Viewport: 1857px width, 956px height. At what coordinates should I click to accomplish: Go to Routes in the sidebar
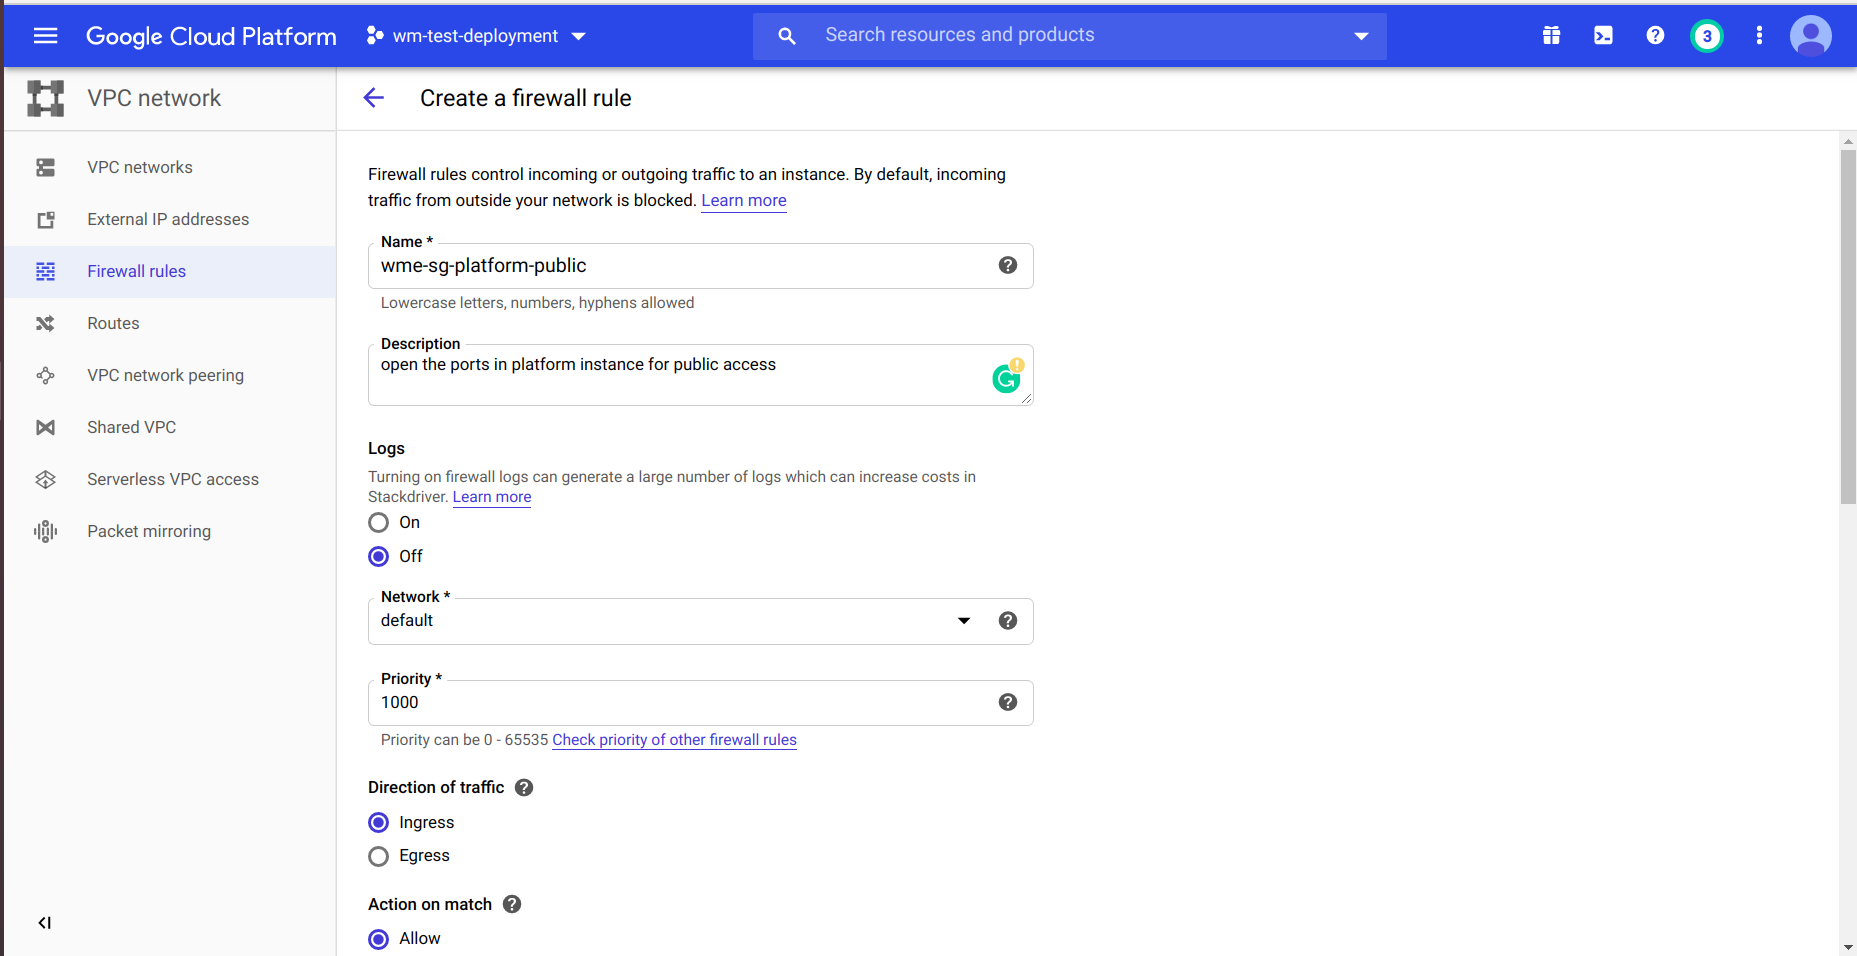click(113, 324)
